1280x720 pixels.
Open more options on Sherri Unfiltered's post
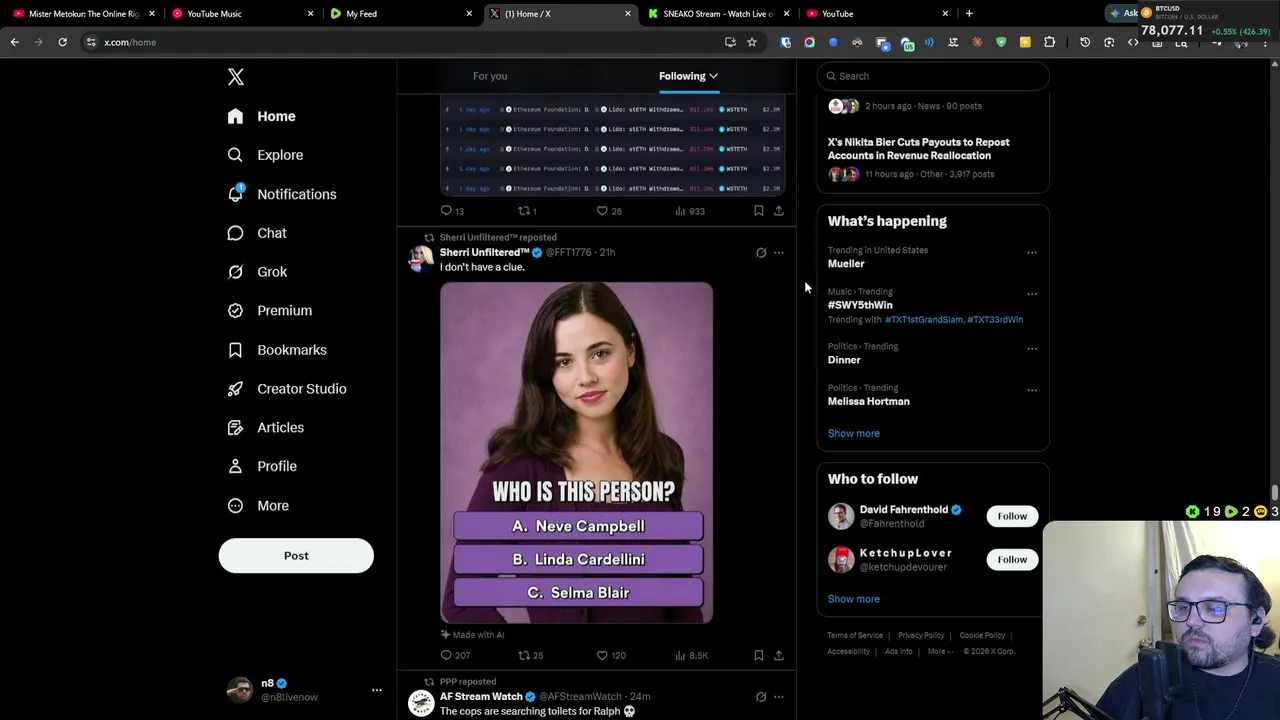click(x=779, y=253)
